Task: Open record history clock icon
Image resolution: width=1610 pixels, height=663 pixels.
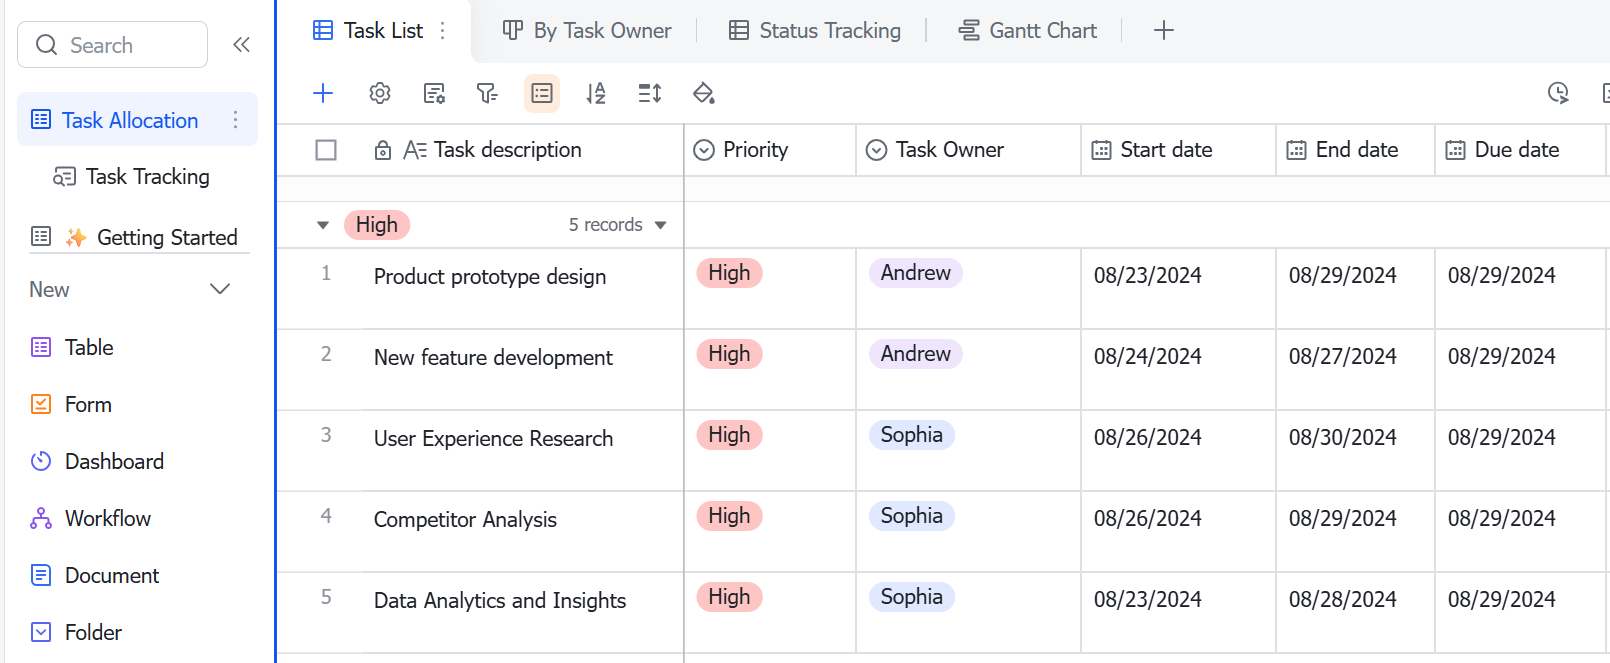Action: 1558,93
